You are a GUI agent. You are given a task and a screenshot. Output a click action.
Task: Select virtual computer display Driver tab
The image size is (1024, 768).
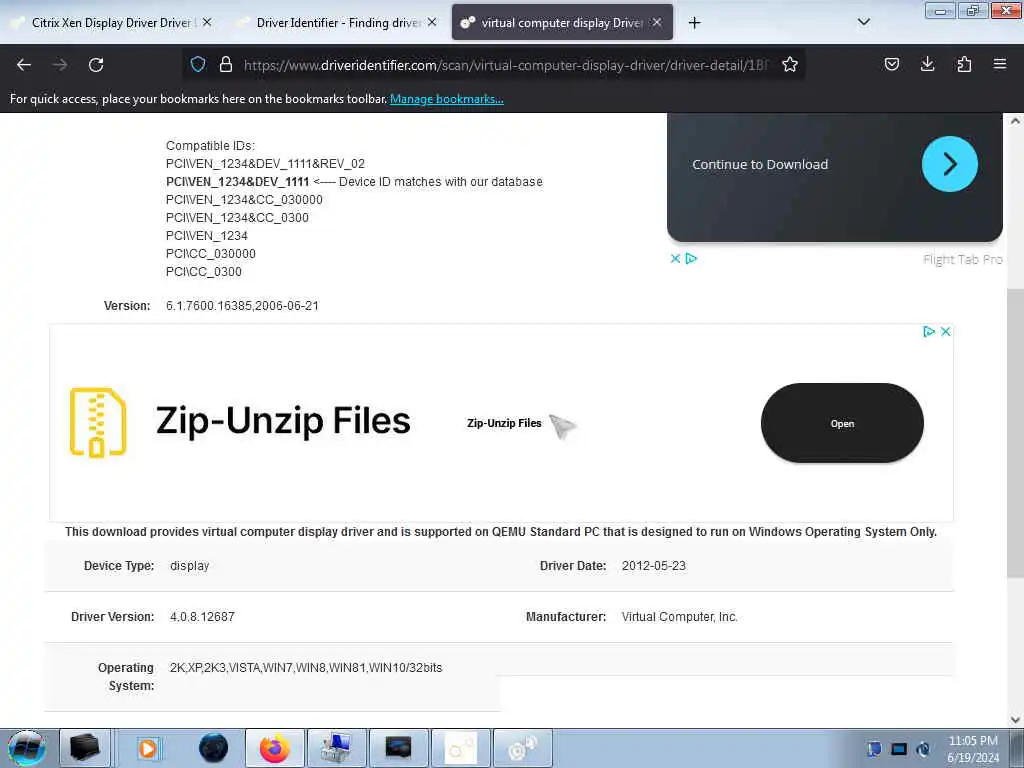pyautogui.click(x=562, y=23)
